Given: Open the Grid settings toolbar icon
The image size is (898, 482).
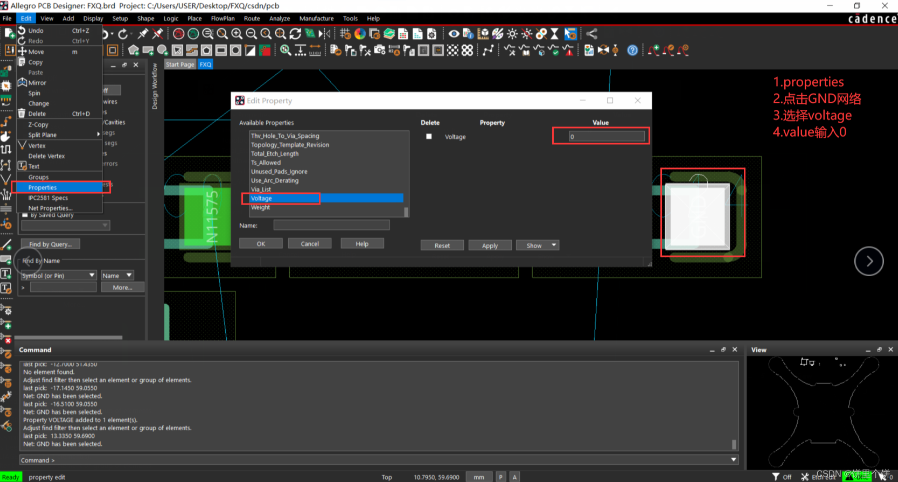Looking at the screenshot, I should click(345, 34).
